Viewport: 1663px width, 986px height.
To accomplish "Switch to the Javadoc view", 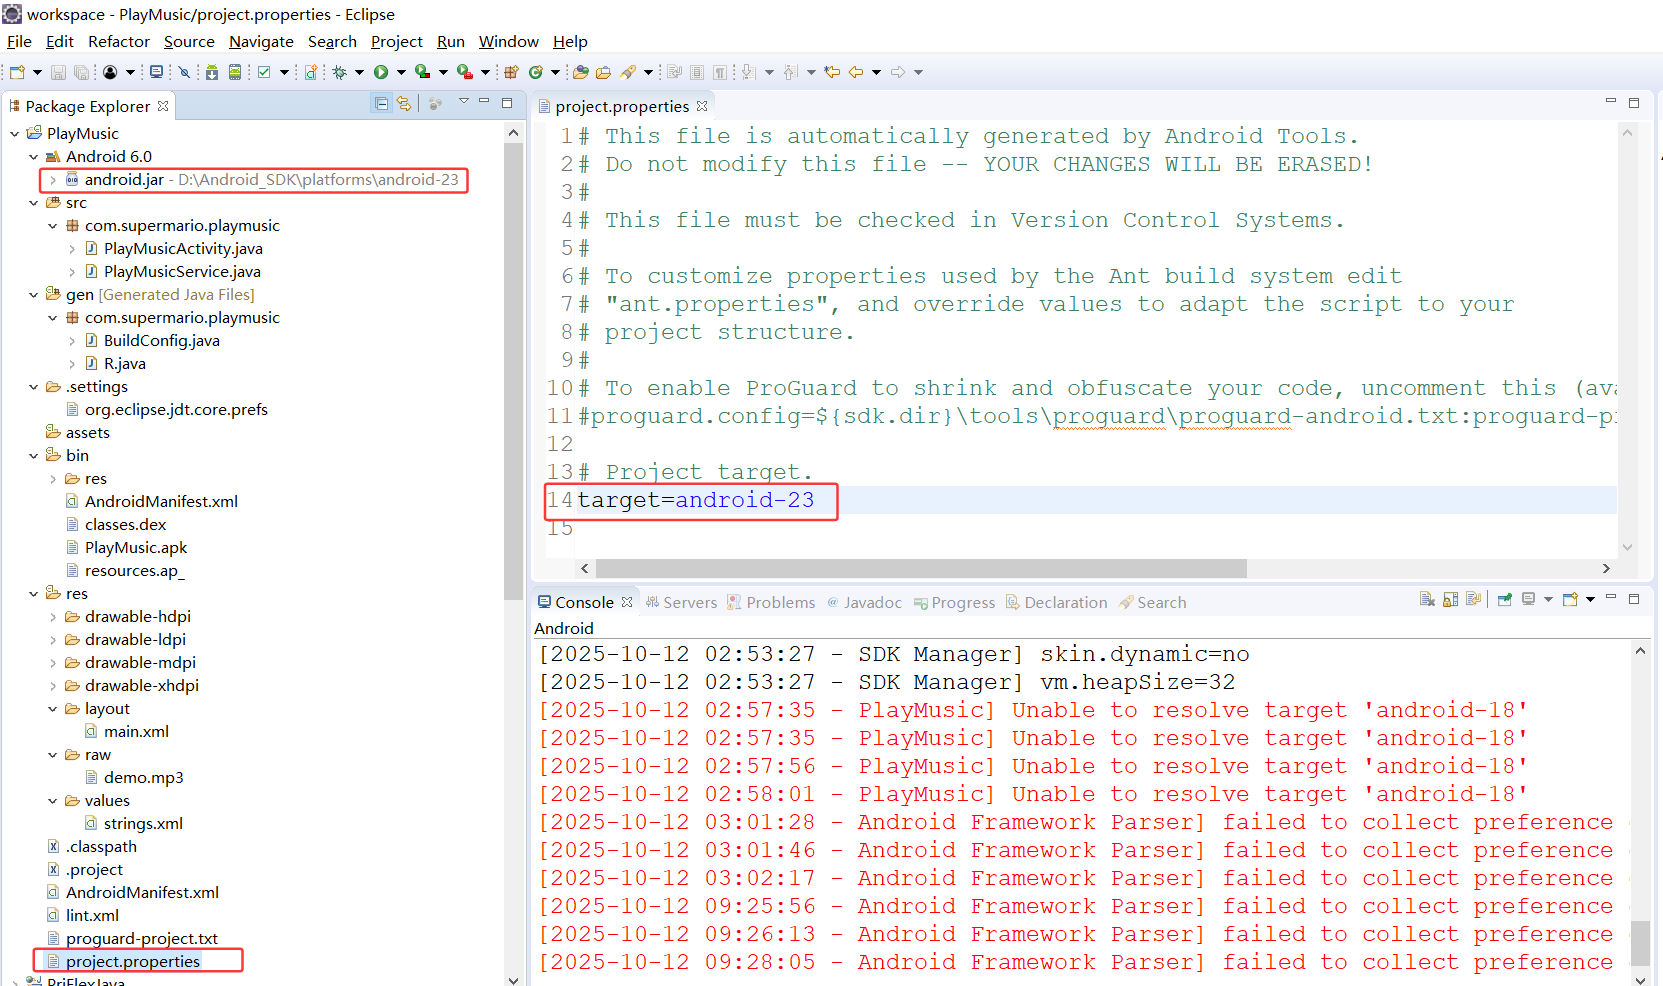I will [872, 602].
